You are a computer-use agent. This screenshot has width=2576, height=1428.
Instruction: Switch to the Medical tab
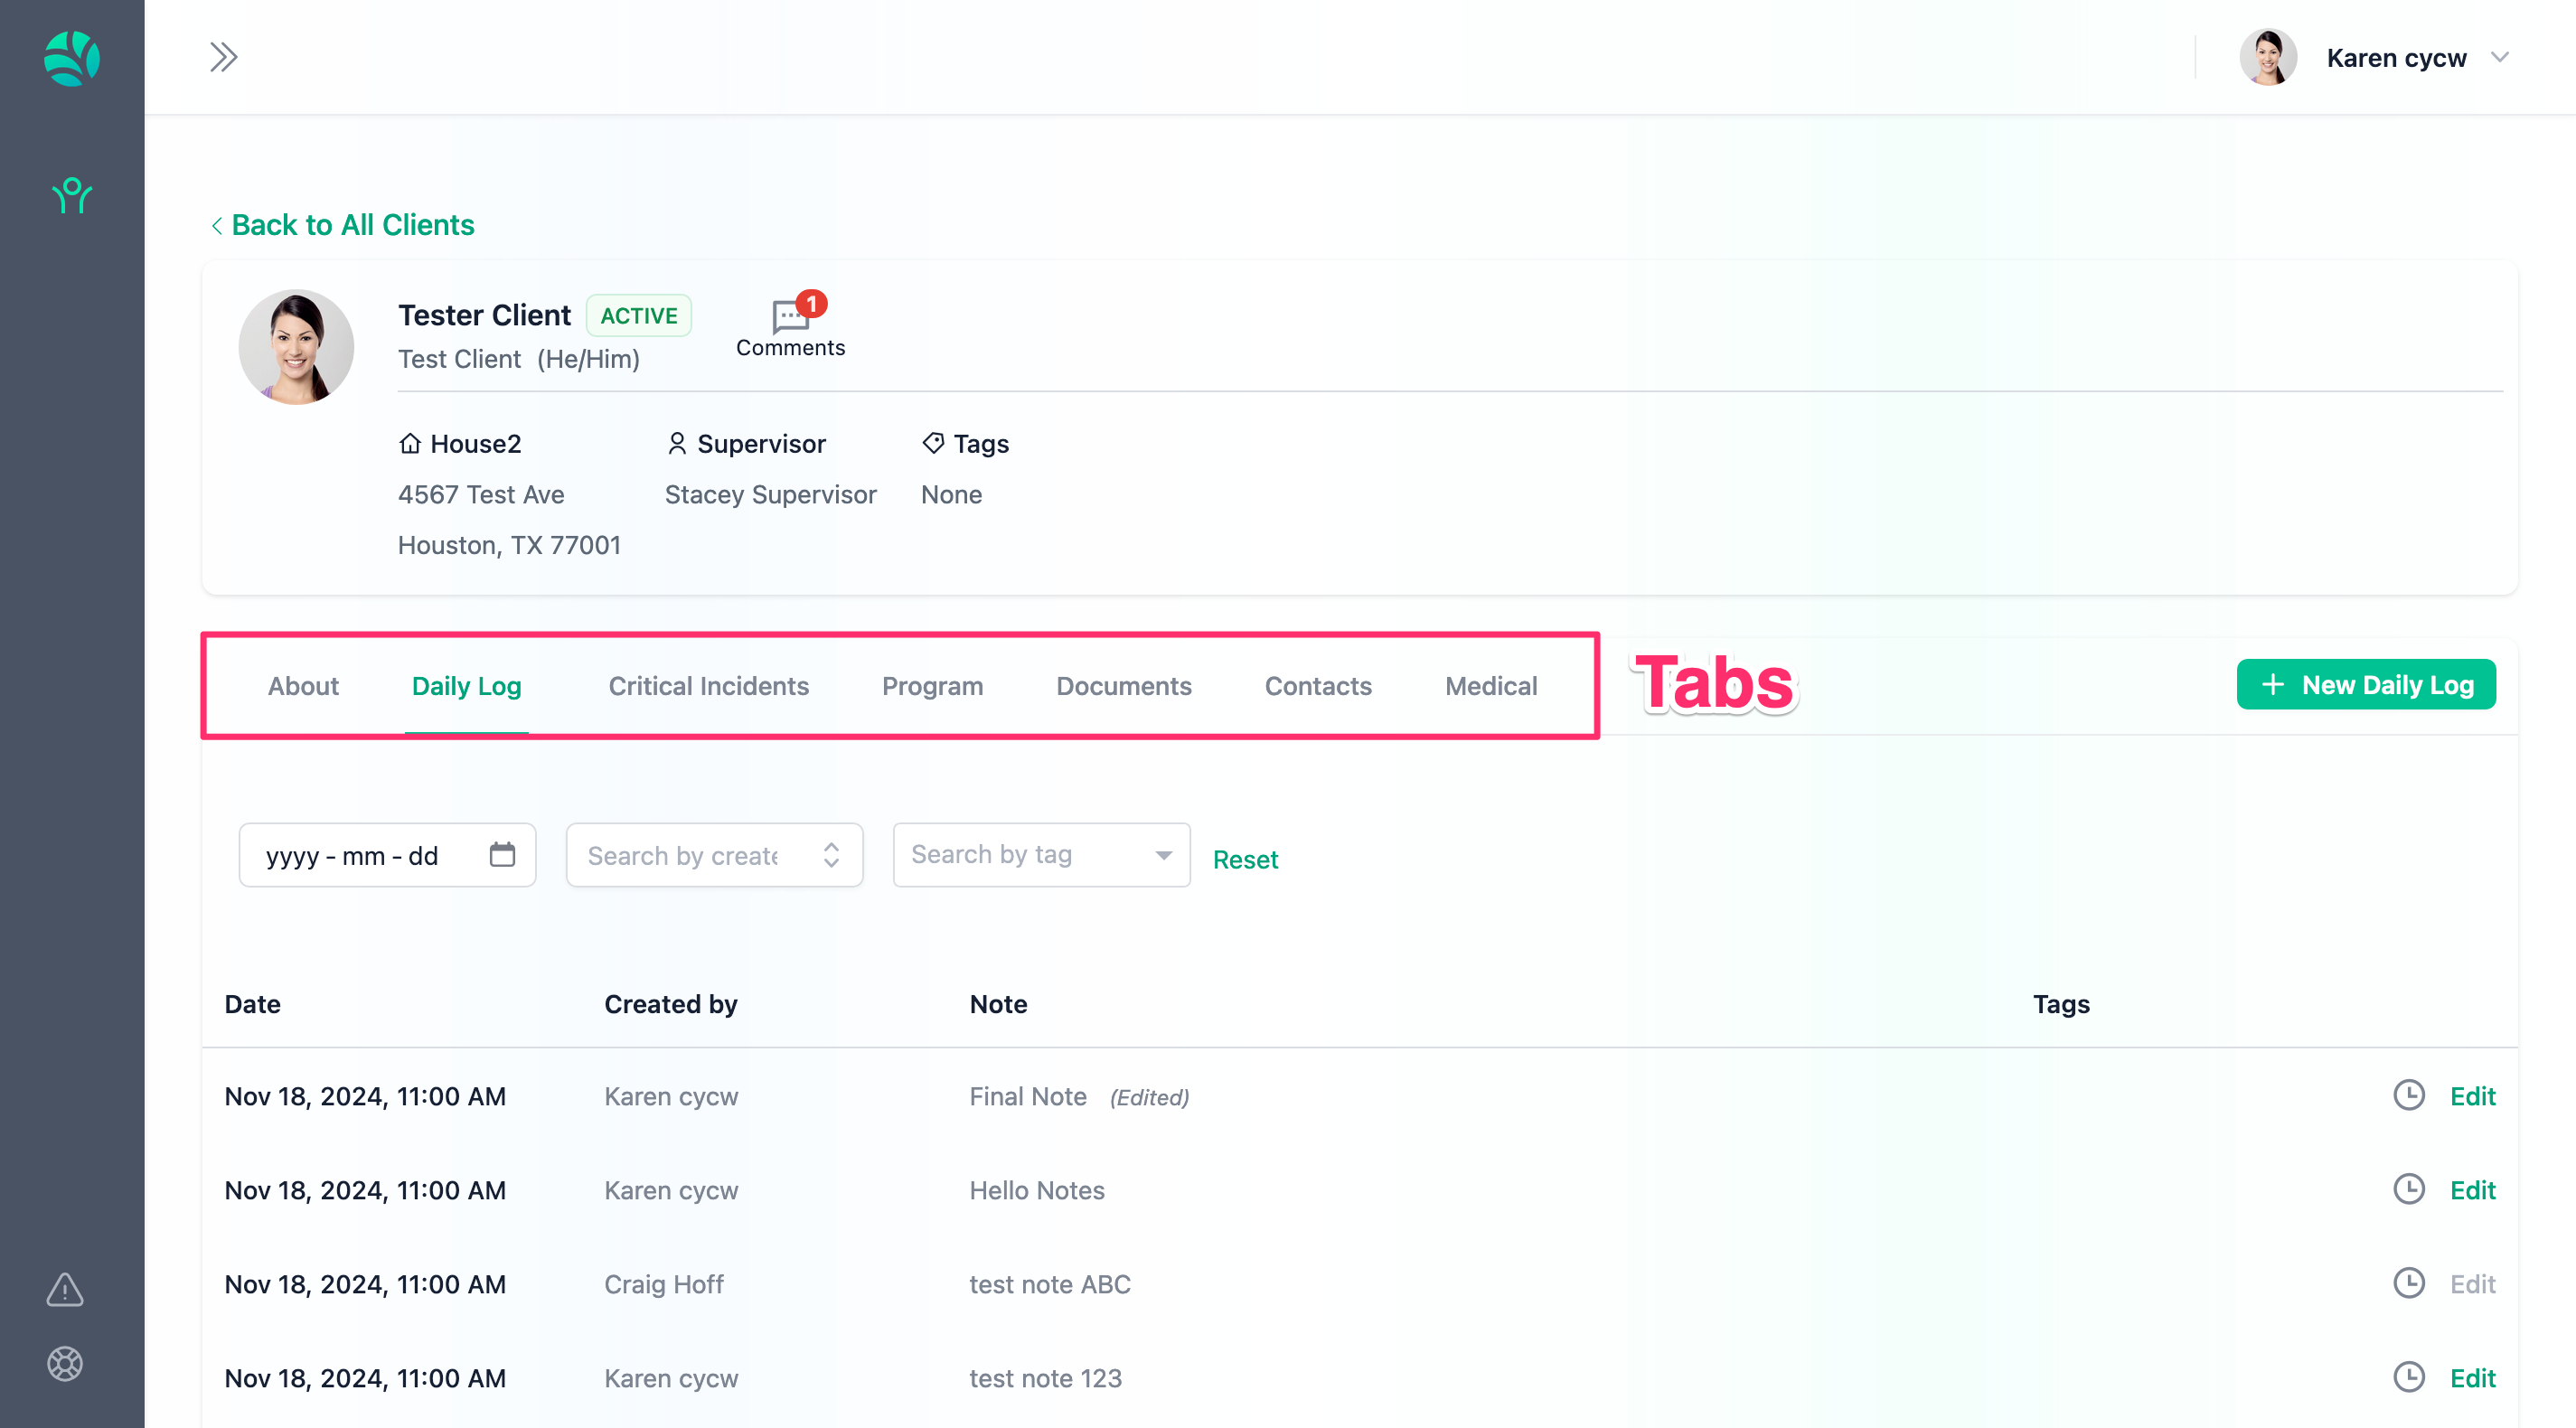tap(1490, 686)
